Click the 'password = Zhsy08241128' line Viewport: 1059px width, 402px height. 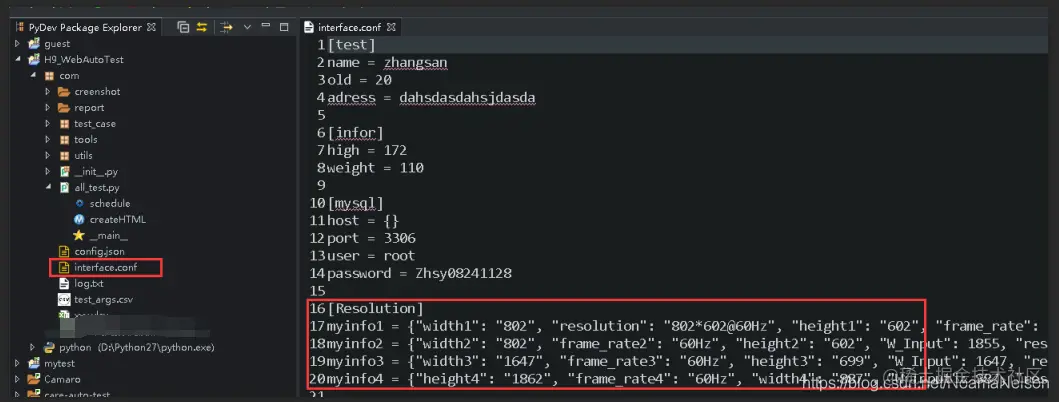419,273
